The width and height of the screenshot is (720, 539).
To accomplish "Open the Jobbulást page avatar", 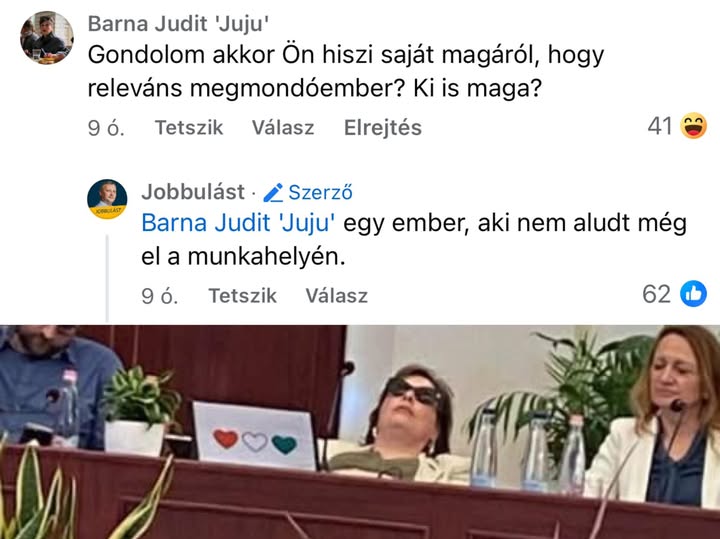I will click(107, 199).
